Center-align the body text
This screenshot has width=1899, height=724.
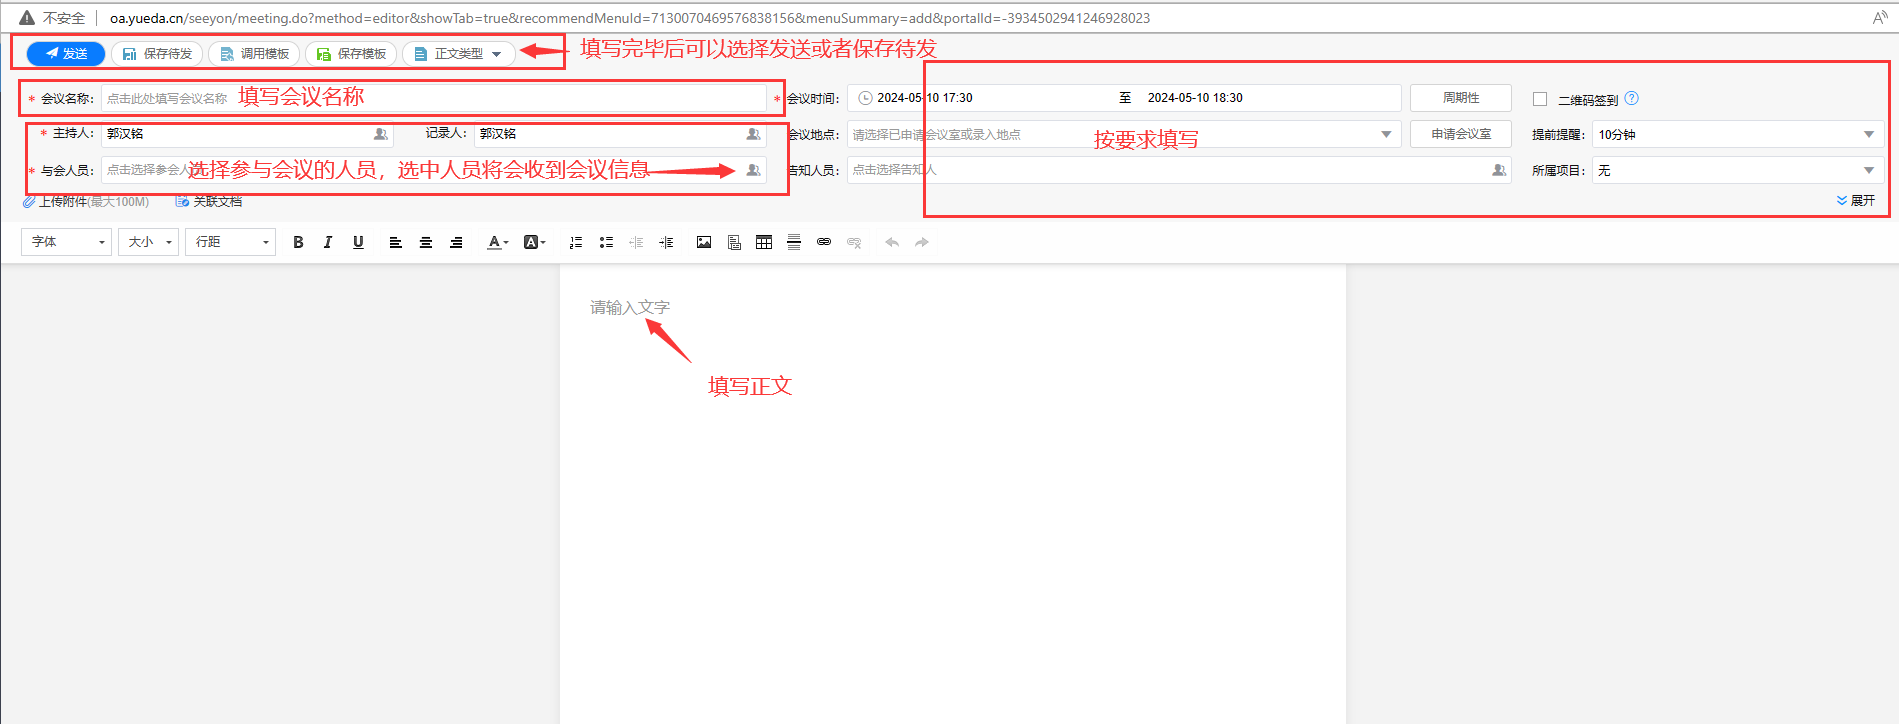(426, 242)
